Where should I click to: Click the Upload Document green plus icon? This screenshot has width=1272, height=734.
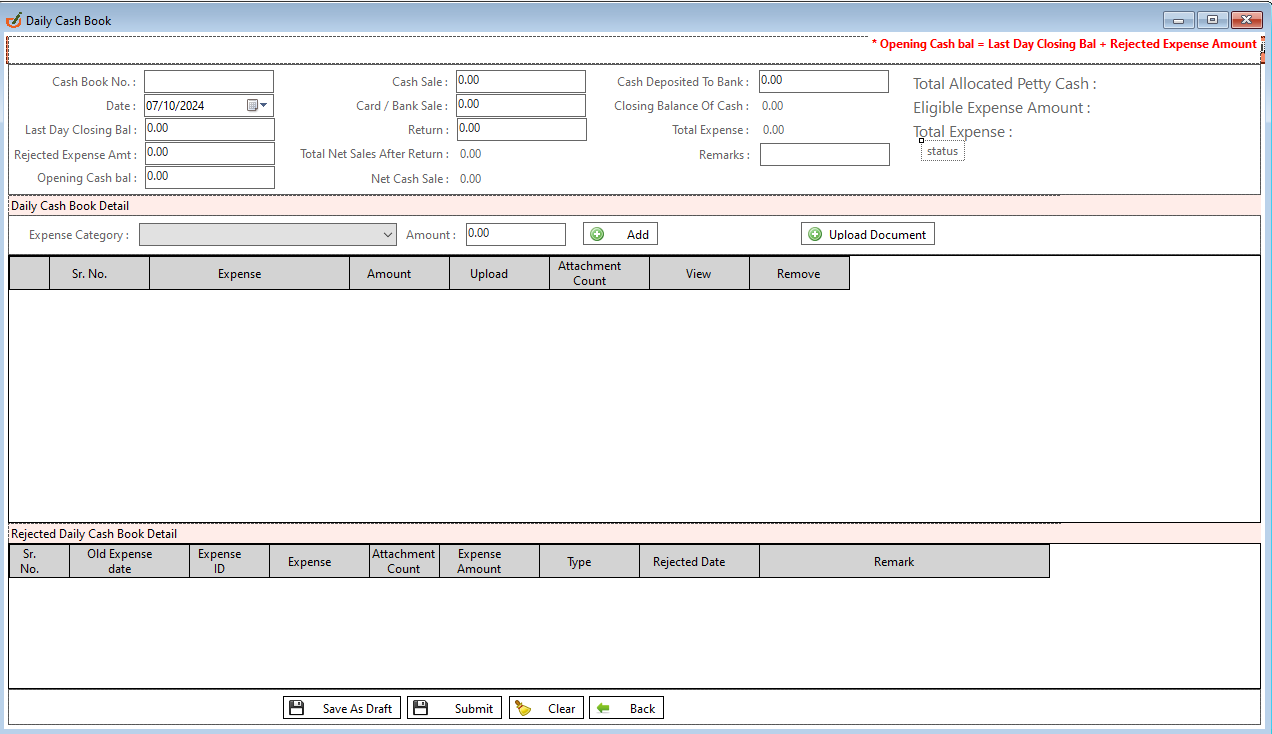815,234
